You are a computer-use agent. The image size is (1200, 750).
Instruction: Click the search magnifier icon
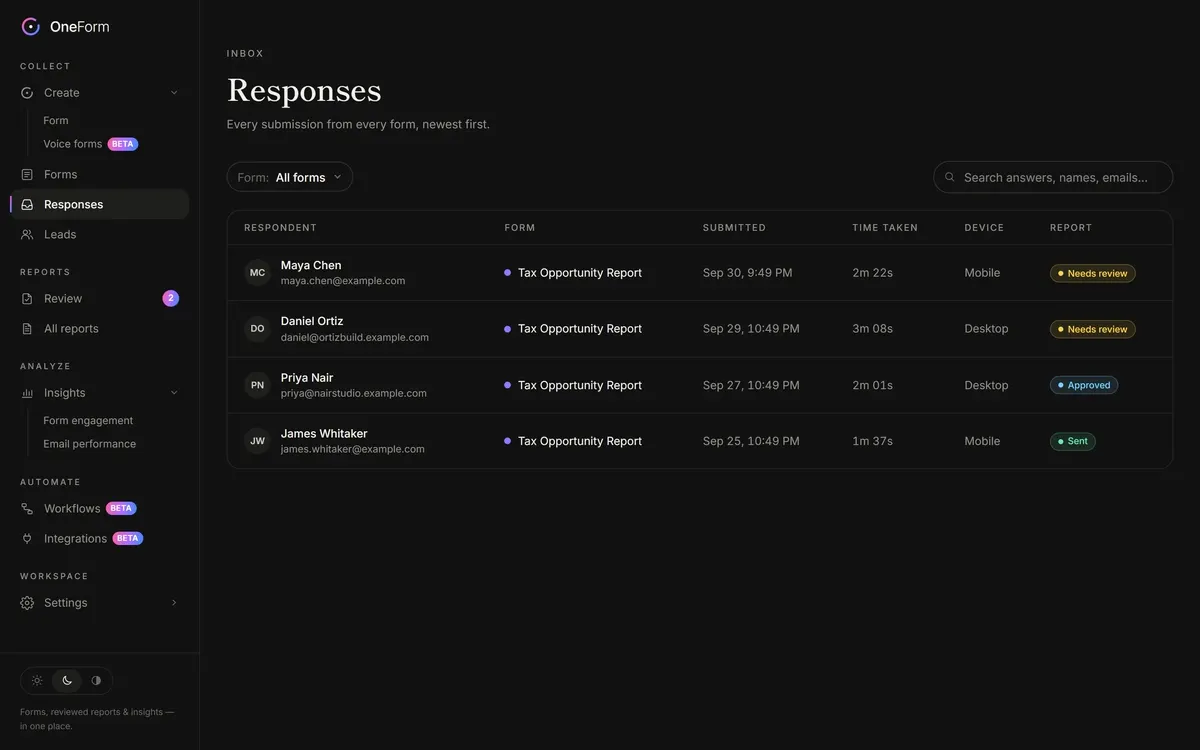click(x=950, y=177)
